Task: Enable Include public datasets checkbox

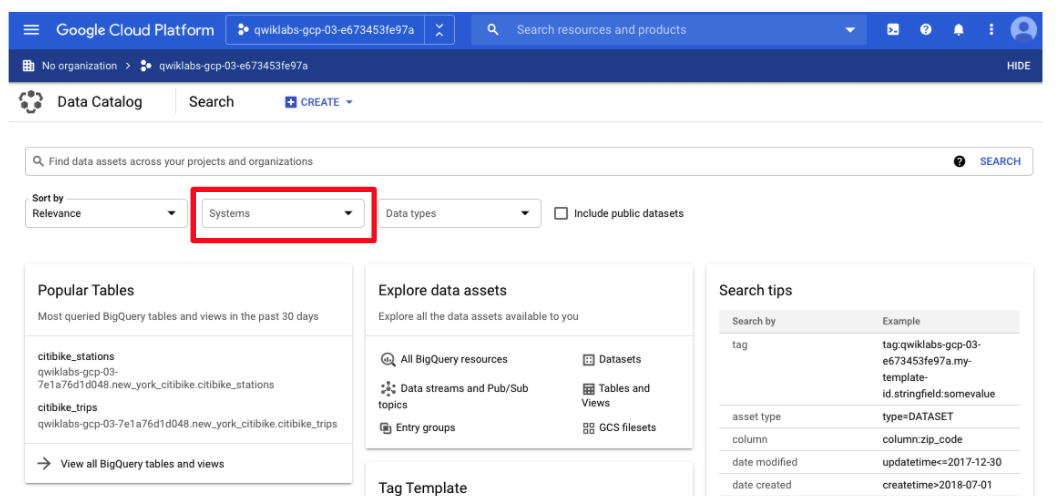Action: click(561, 213)
